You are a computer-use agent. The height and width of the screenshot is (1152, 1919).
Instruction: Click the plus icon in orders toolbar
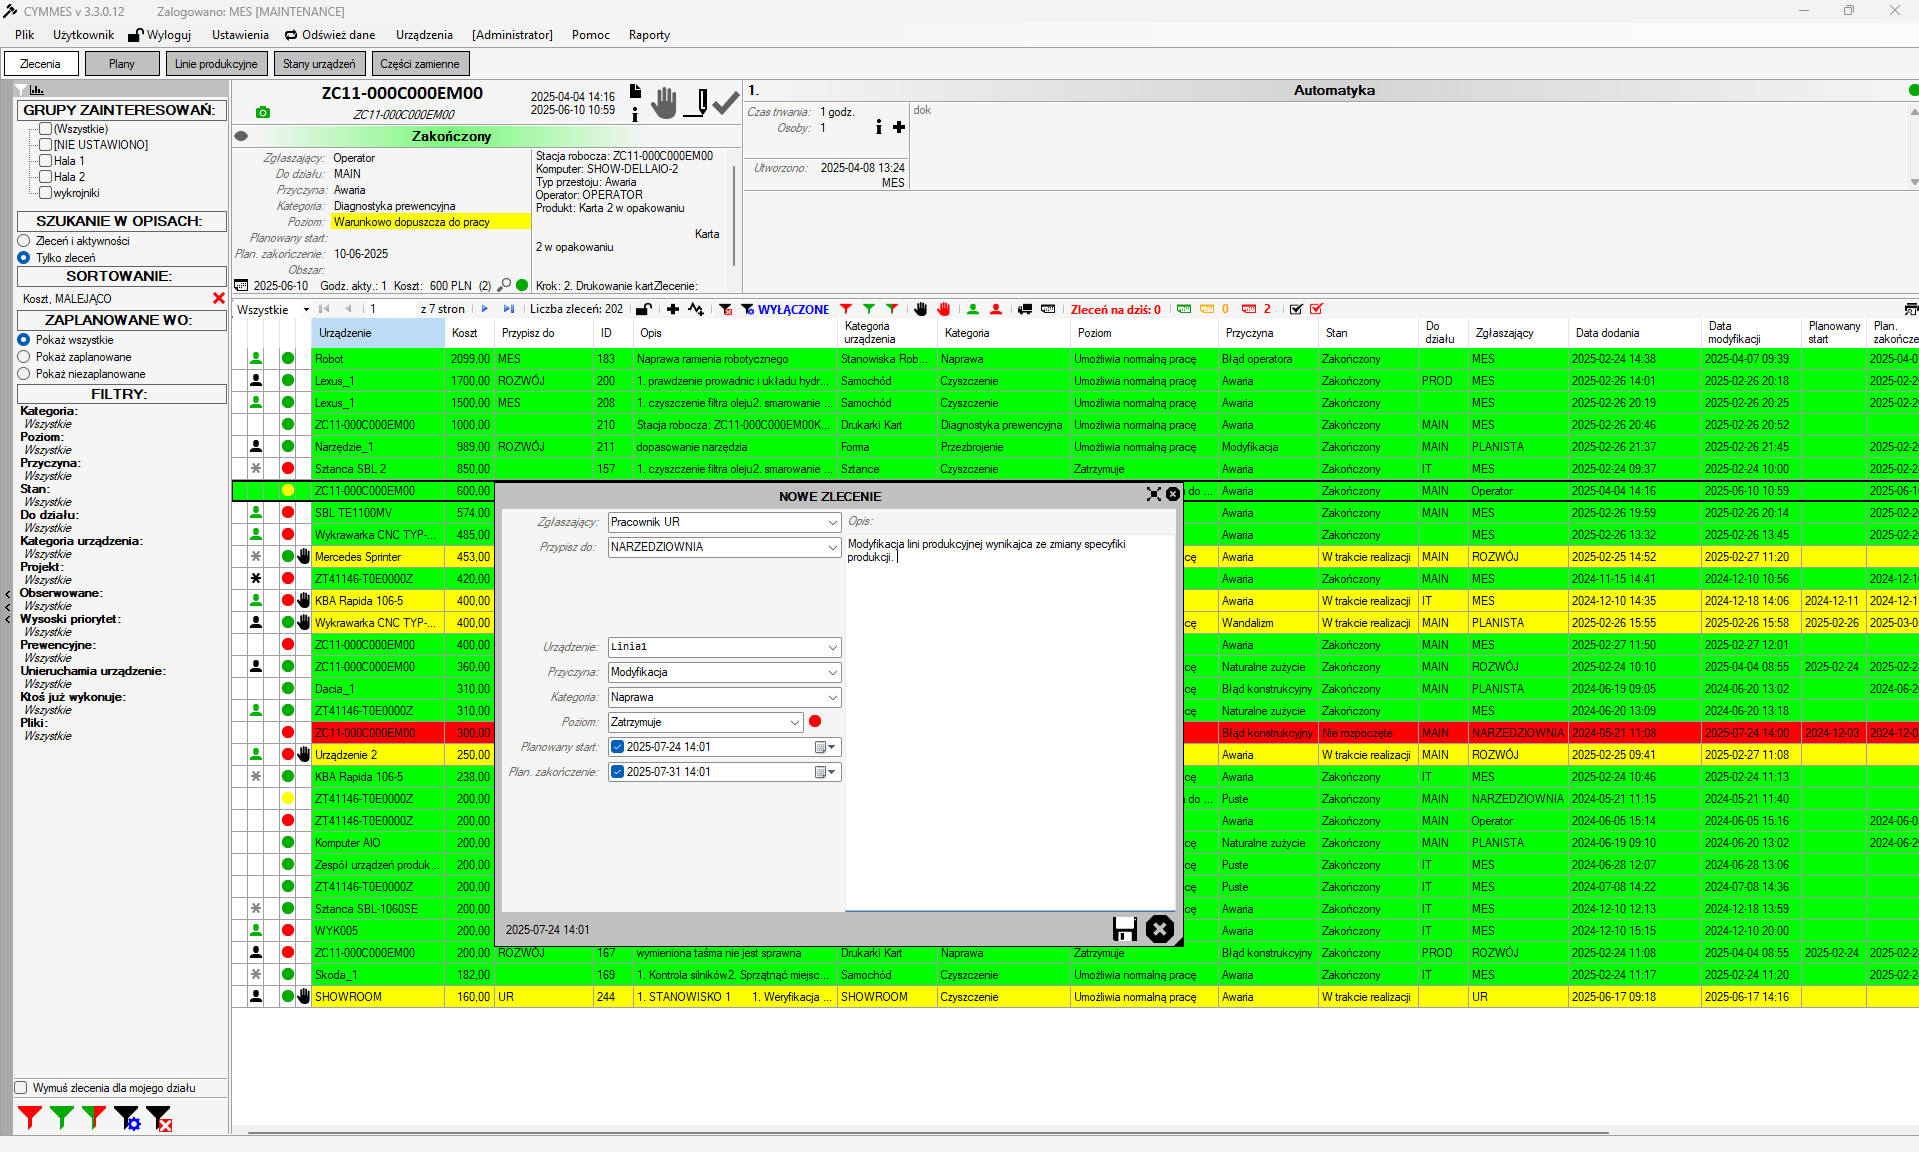pyautogui.click(x=673, y=309)
